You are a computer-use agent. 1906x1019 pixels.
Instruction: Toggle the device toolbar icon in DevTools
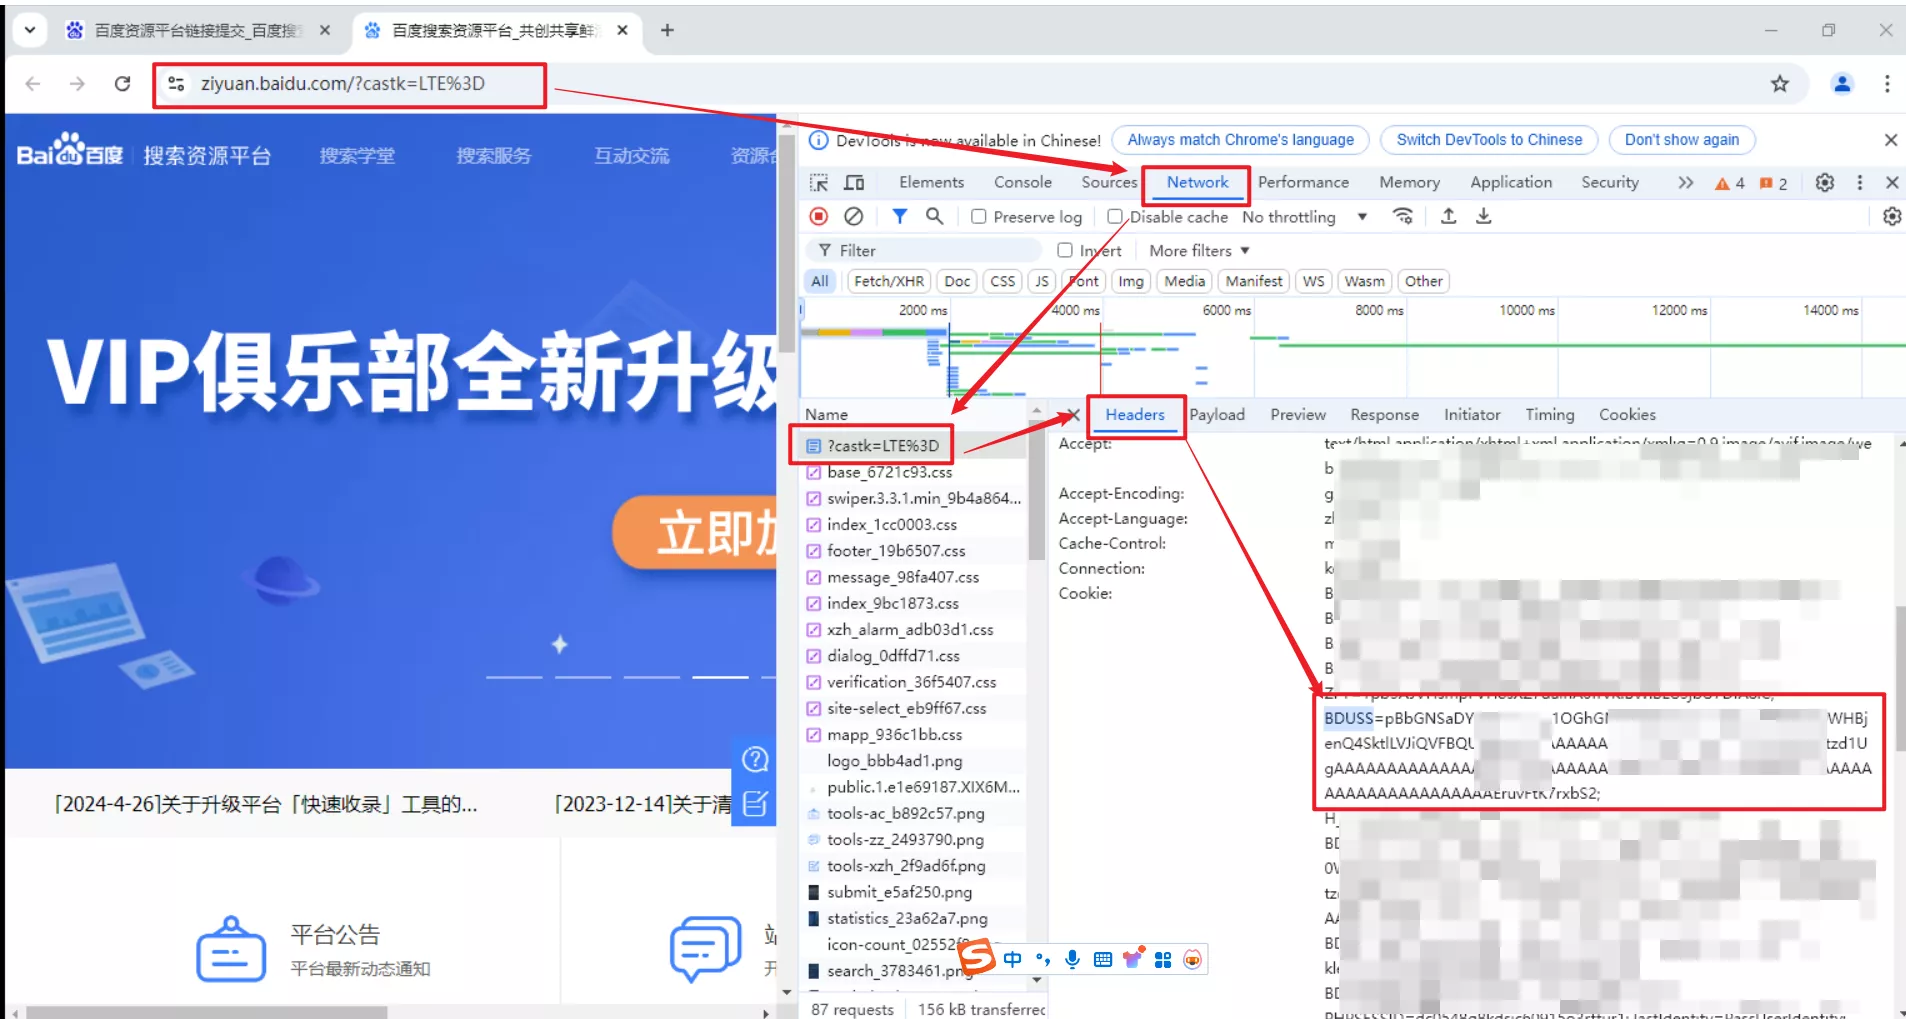tap(854, 182)
